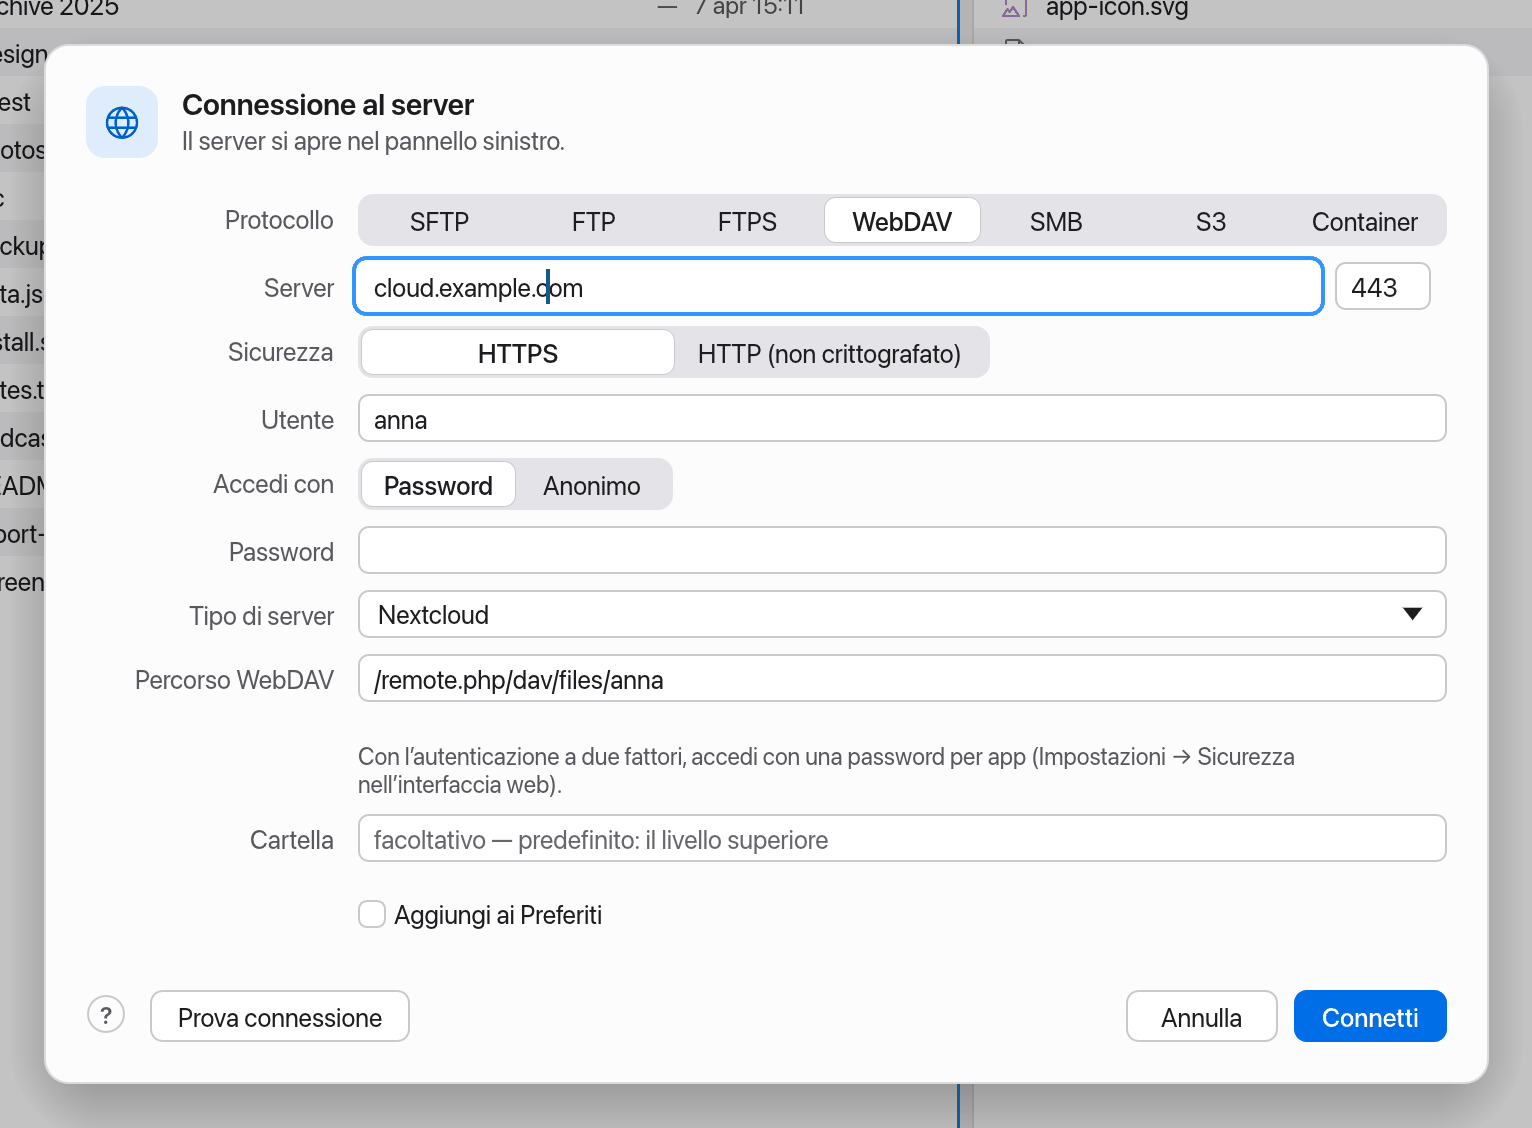Select HTTPS security option
Image resolution: width=1532 pixels, height=1128 pixels.
tap(517, 353)
